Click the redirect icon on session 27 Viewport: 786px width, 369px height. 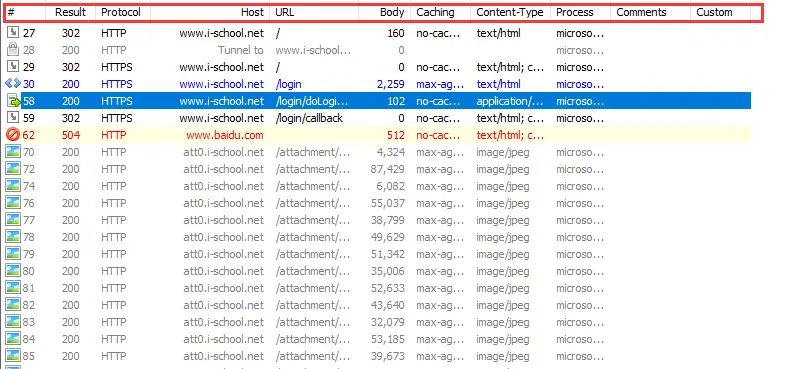click(x=13, y=33)
